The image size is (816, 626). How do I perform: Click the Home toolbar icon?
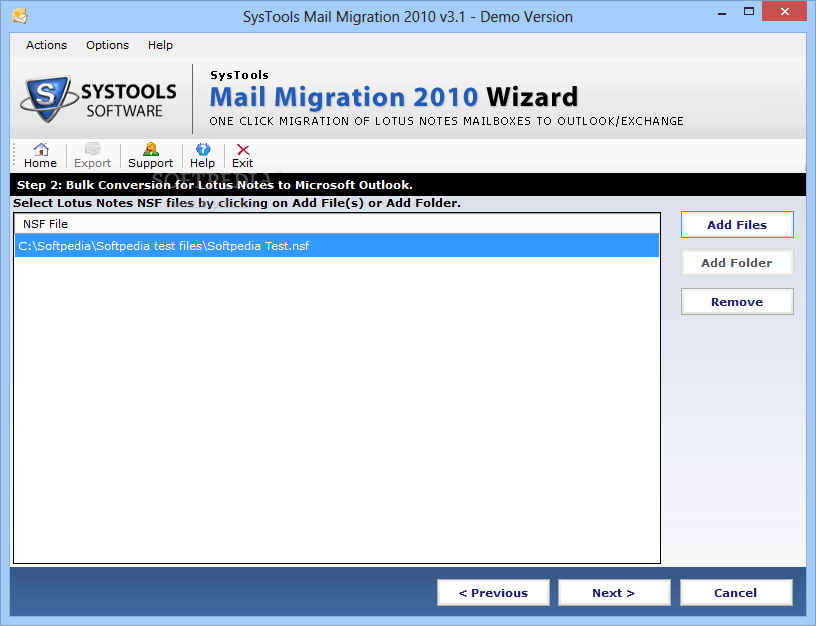tap(41, 155)
